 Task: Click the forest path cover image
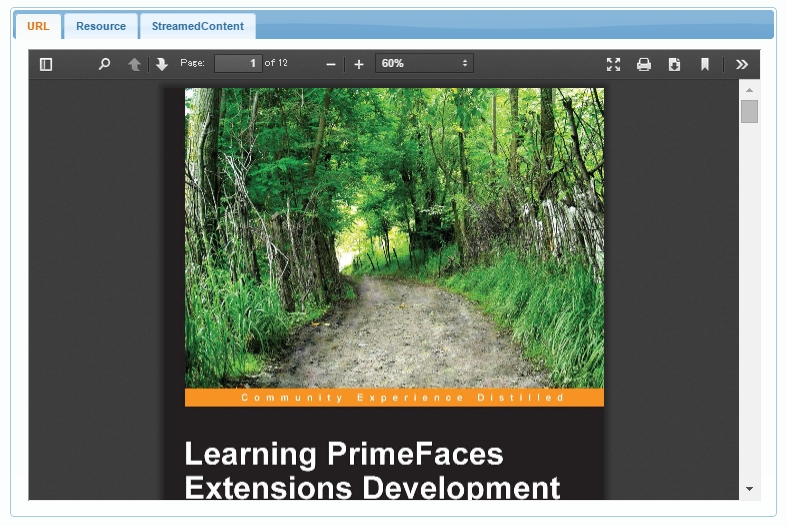click(x=395, y=238)
